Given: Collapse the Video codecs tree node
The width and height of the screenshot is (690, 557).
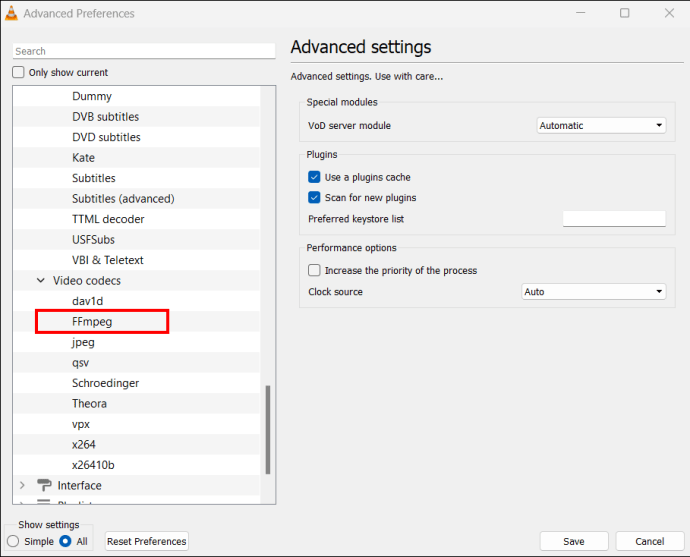Looking at the screenshot, I should pyautogui.click(x=40, y=280).
